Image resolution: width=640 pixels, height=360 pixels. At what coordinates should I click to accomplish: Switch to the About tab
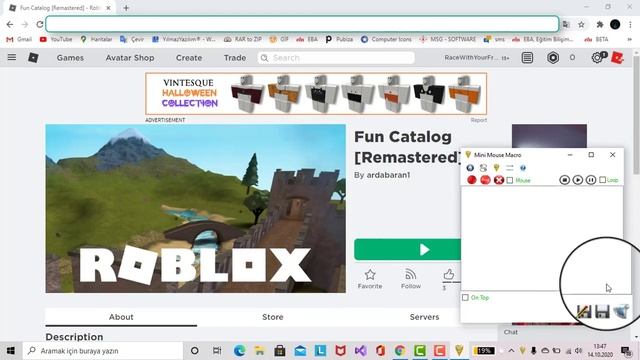coord(121,317)
